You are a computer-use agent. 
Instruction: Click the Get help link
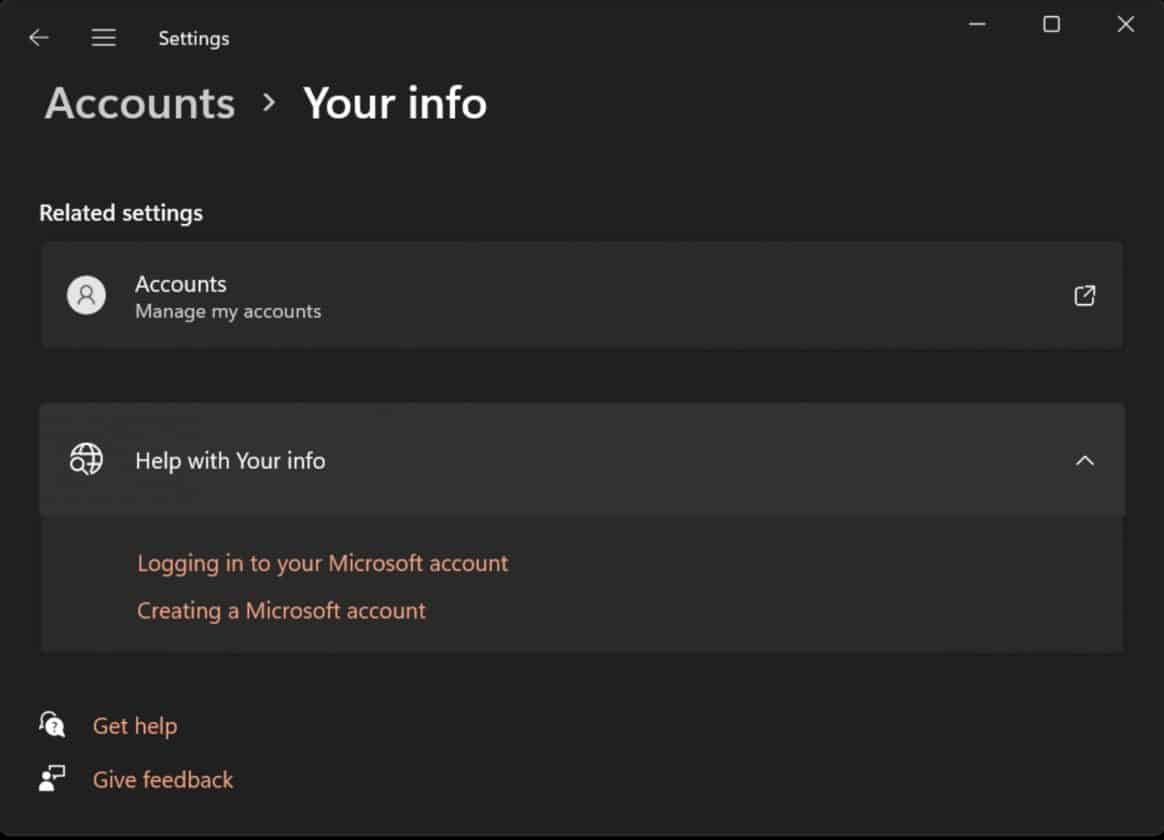pyautogui.click(x=135, y=725)
